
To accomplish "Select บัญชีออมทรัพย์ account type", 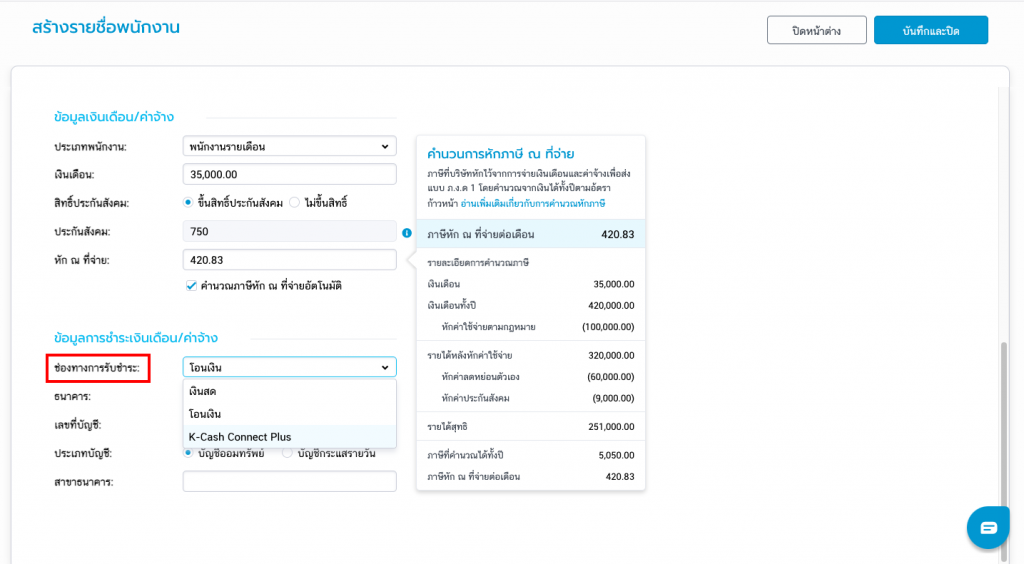I will tap(189, 453).
